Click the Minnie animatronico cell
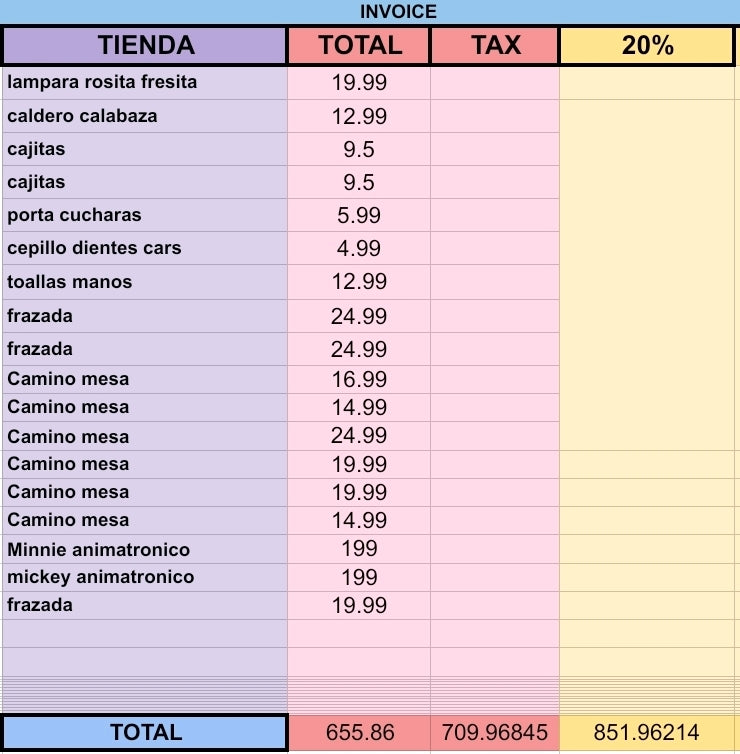This screenshot has width=740, height=754. (145, 549)
